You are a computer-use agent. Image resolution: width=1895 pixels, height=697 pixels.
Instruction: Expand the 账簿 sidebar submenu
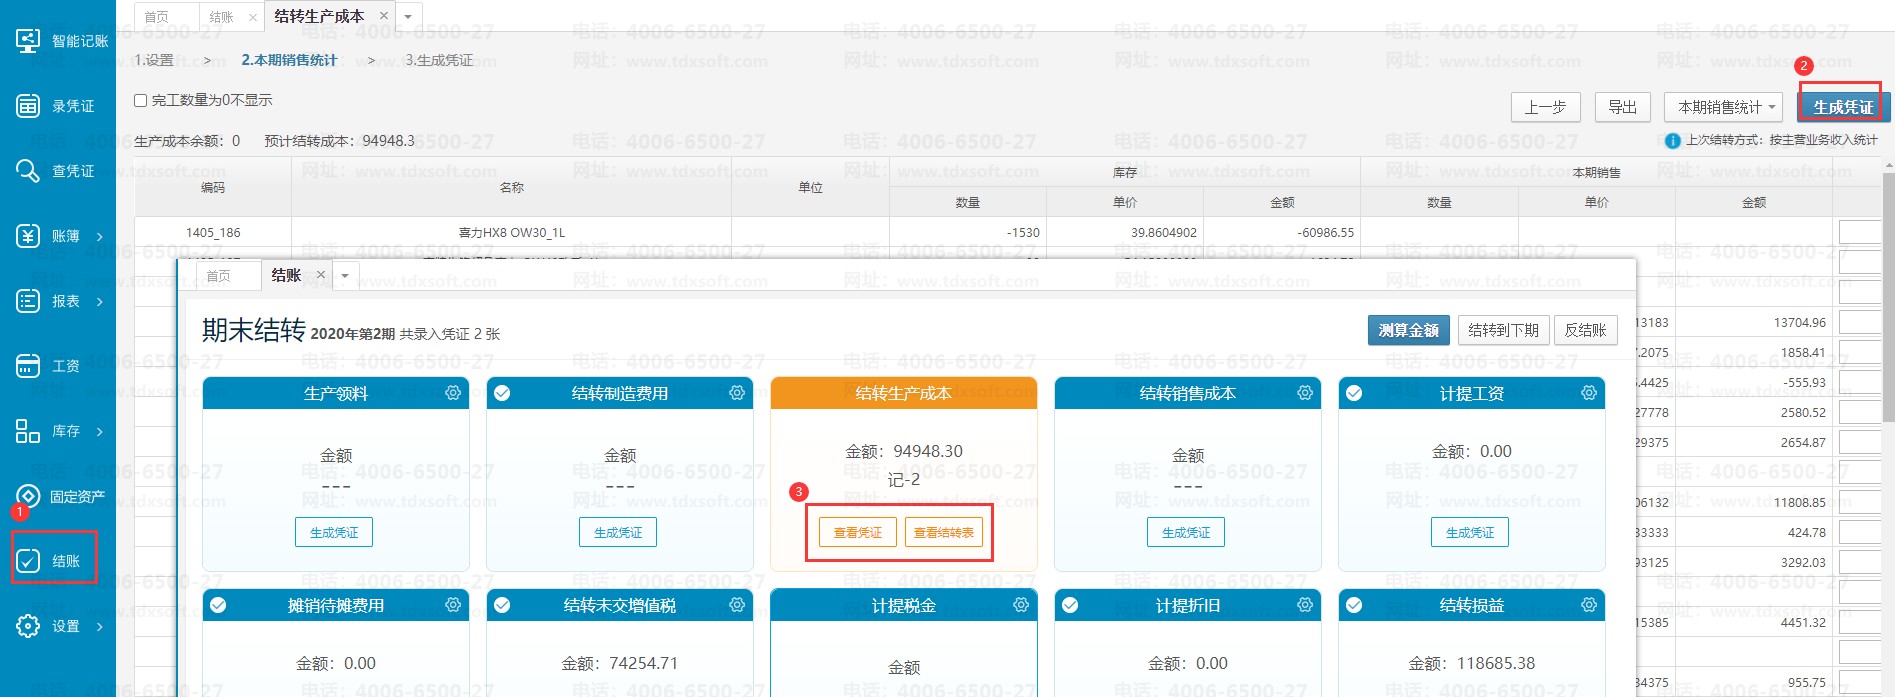(x=100, y=237)
